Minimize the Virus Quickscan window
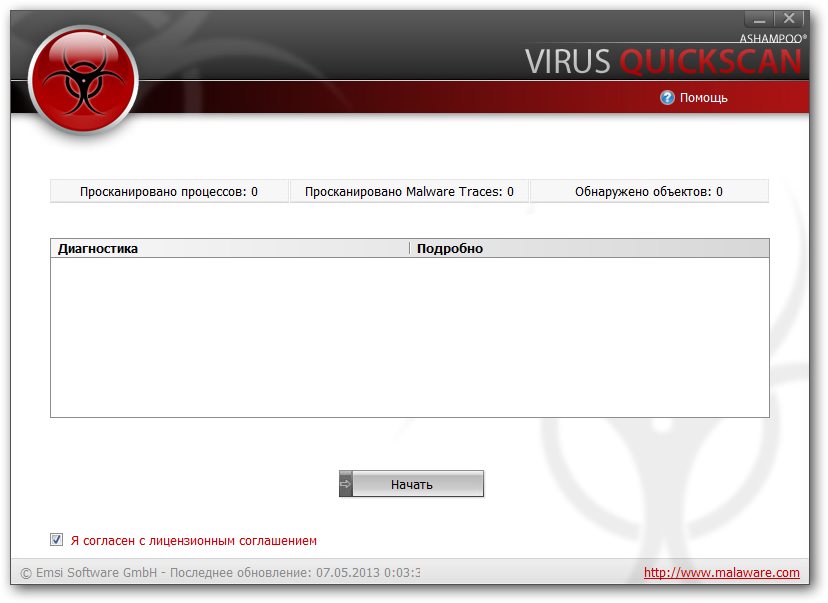The image size is (828, 603). click(759, 19)
